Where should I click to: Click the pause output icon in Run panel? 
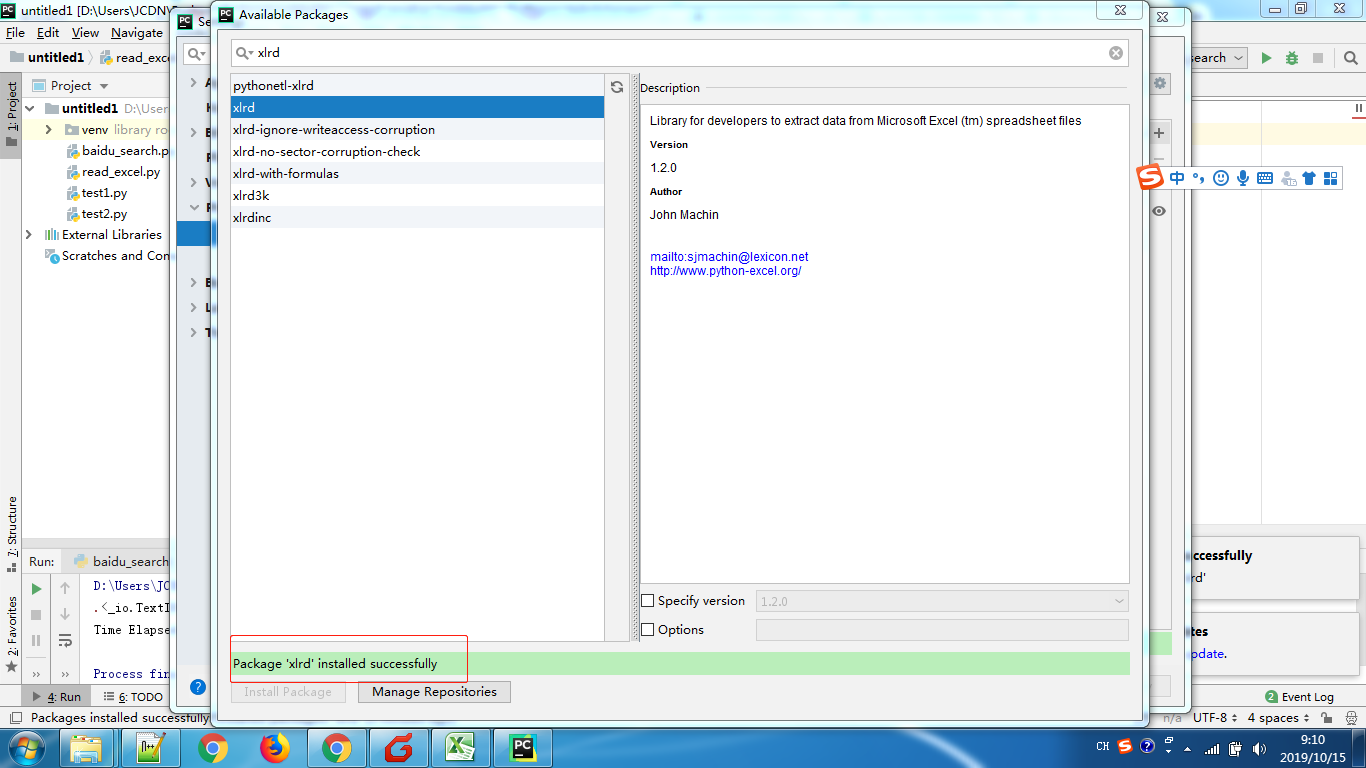click(x=36, y=640)
